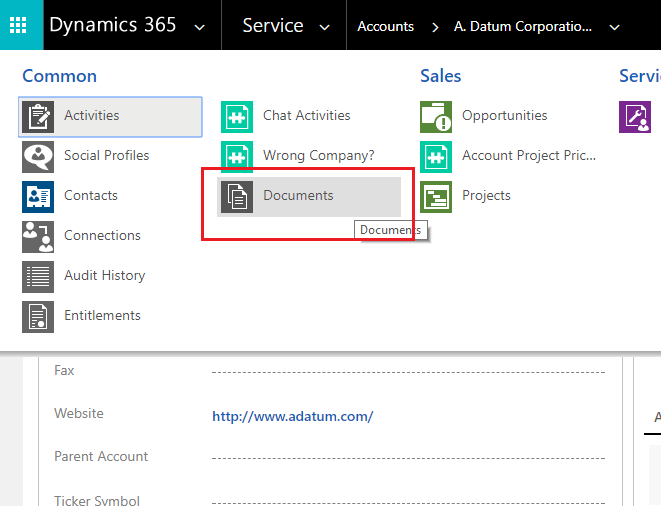The width and height of the screenshot is (661, 506).
Task: Click the Entitlements icon
Action: tap(38, 316)
